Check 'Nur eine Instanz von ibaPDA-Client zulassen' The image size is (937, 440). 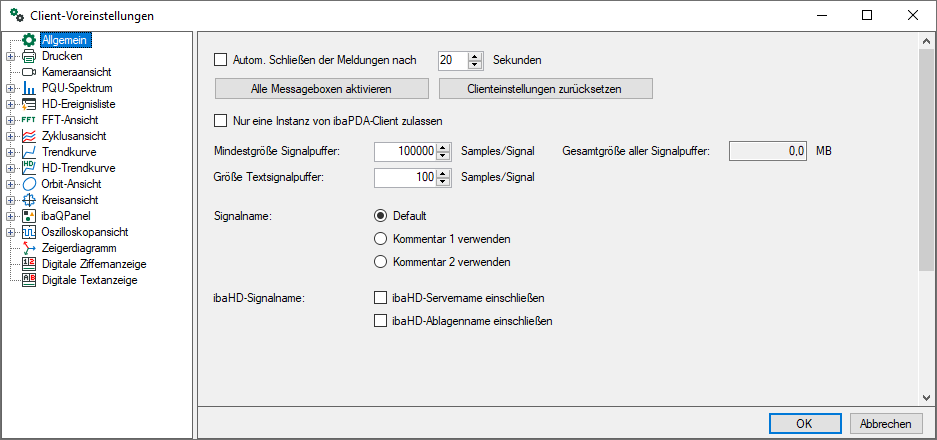coord(222,121)
